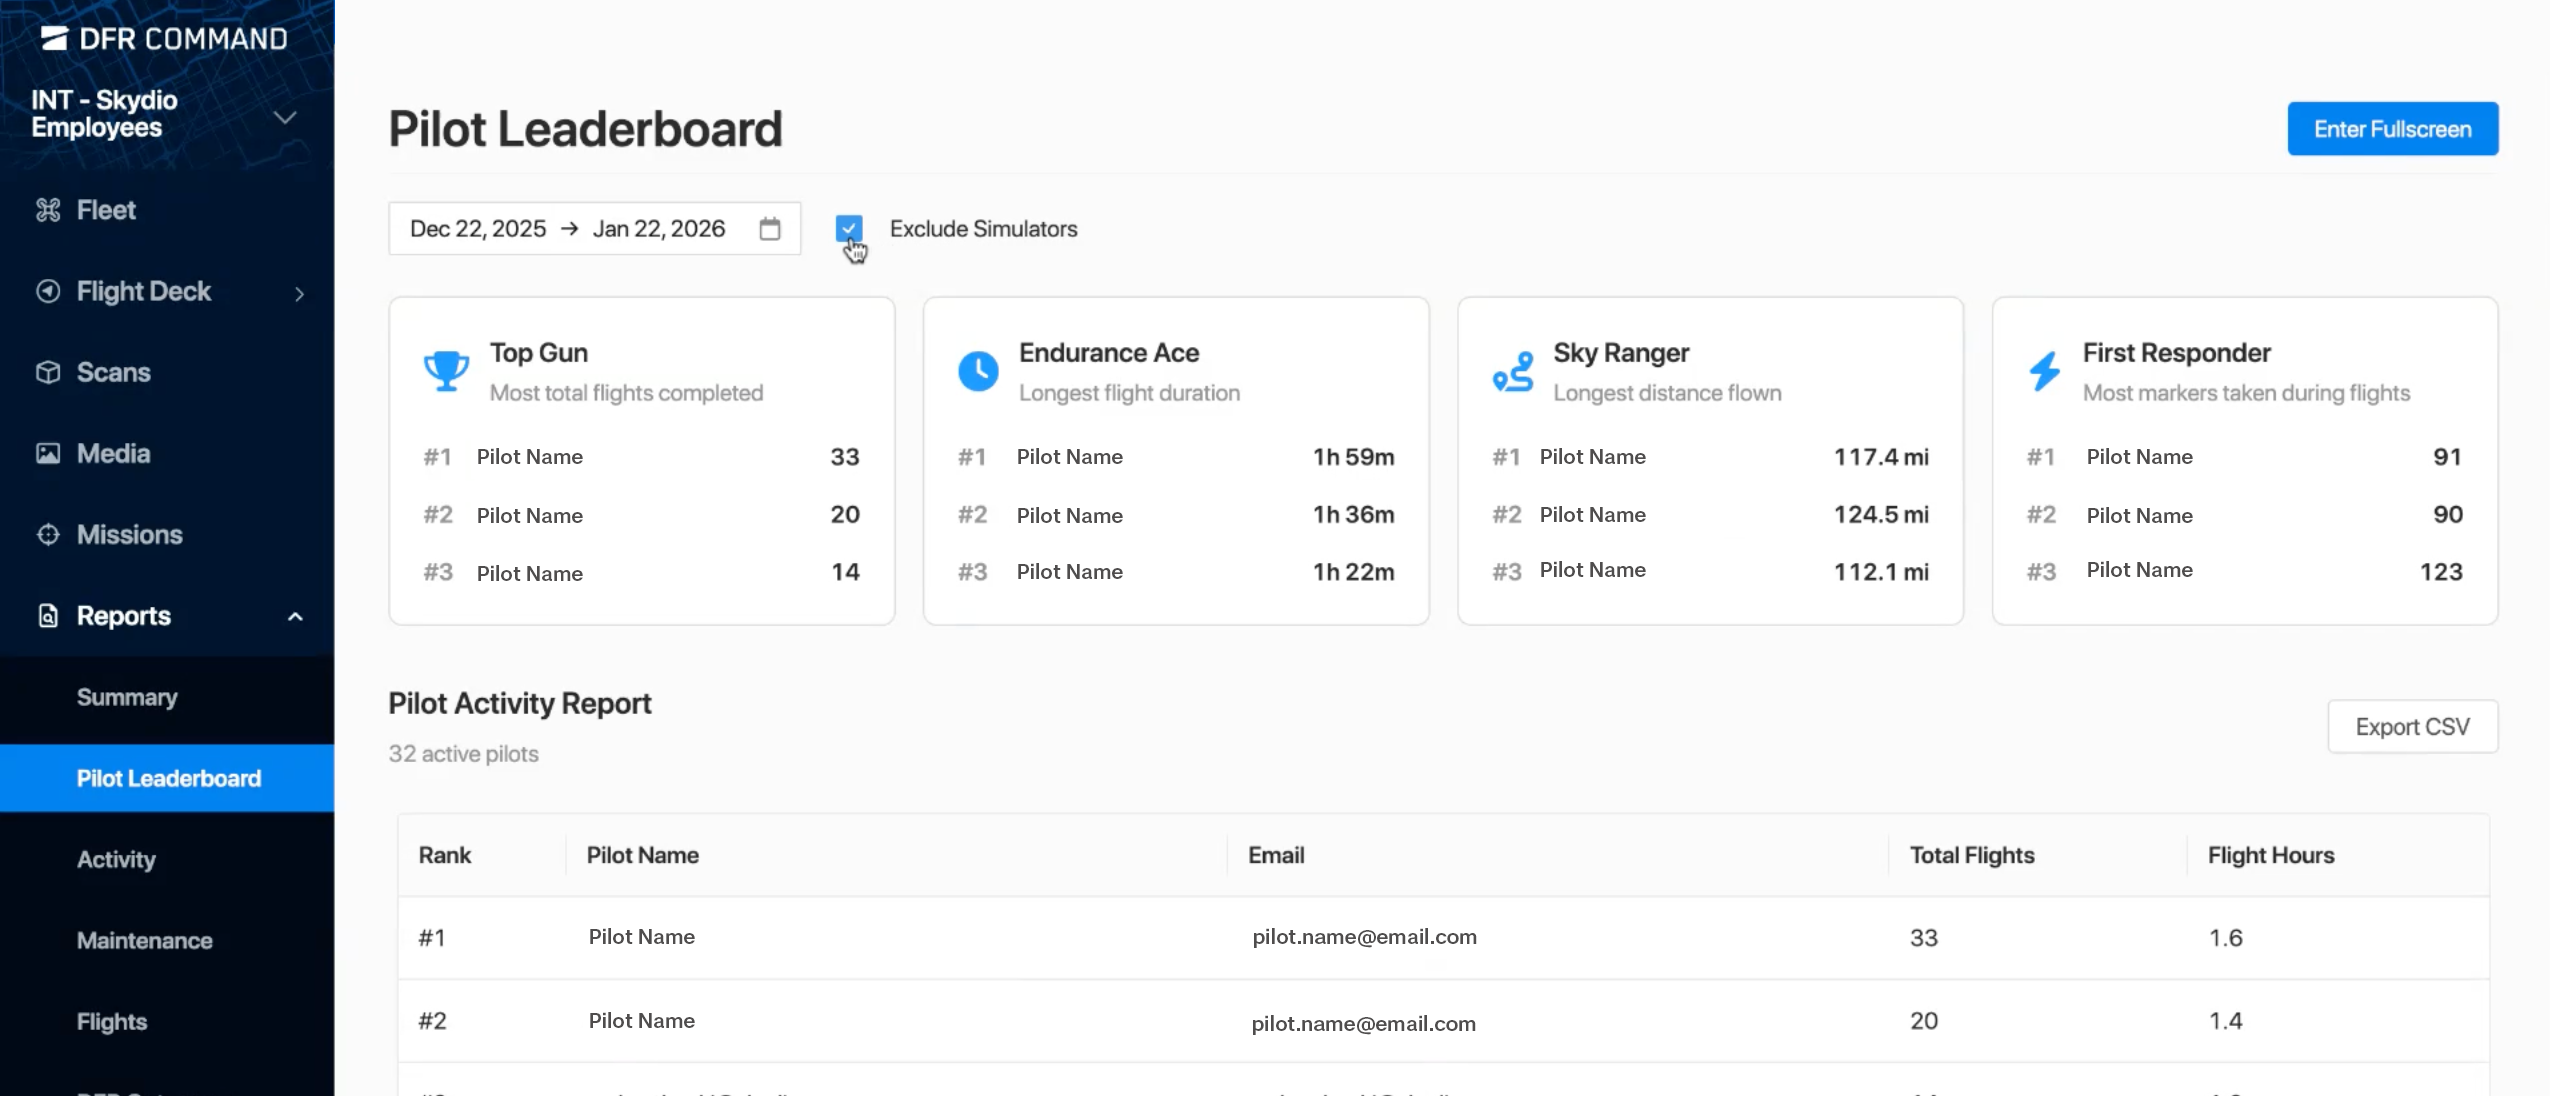The width and height of the screenshot is (2550, 1096).
Task: Click the 1.6 flight hours cell
Action: coord(2225,938)
